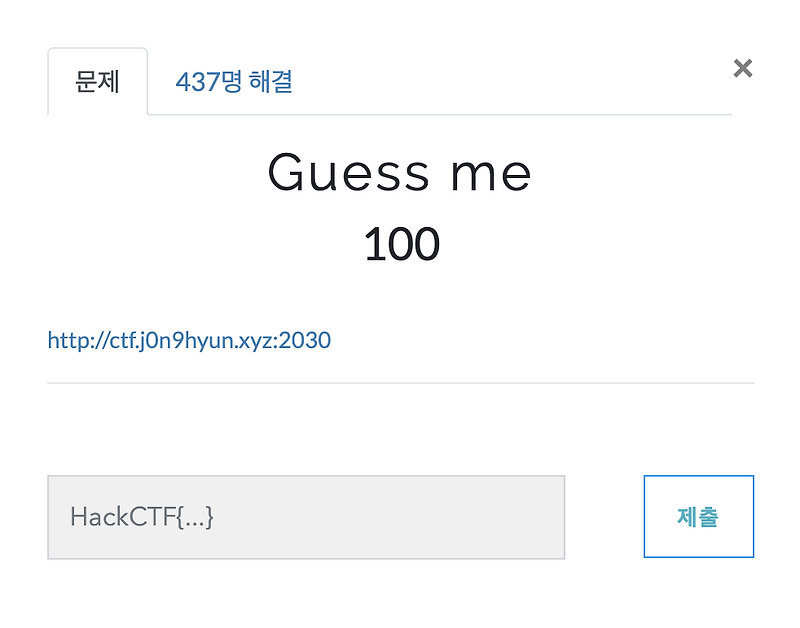Viewport: 800px width, 628px height.
Task: Click the blue 제출 button
Action: tap(698, 516)
